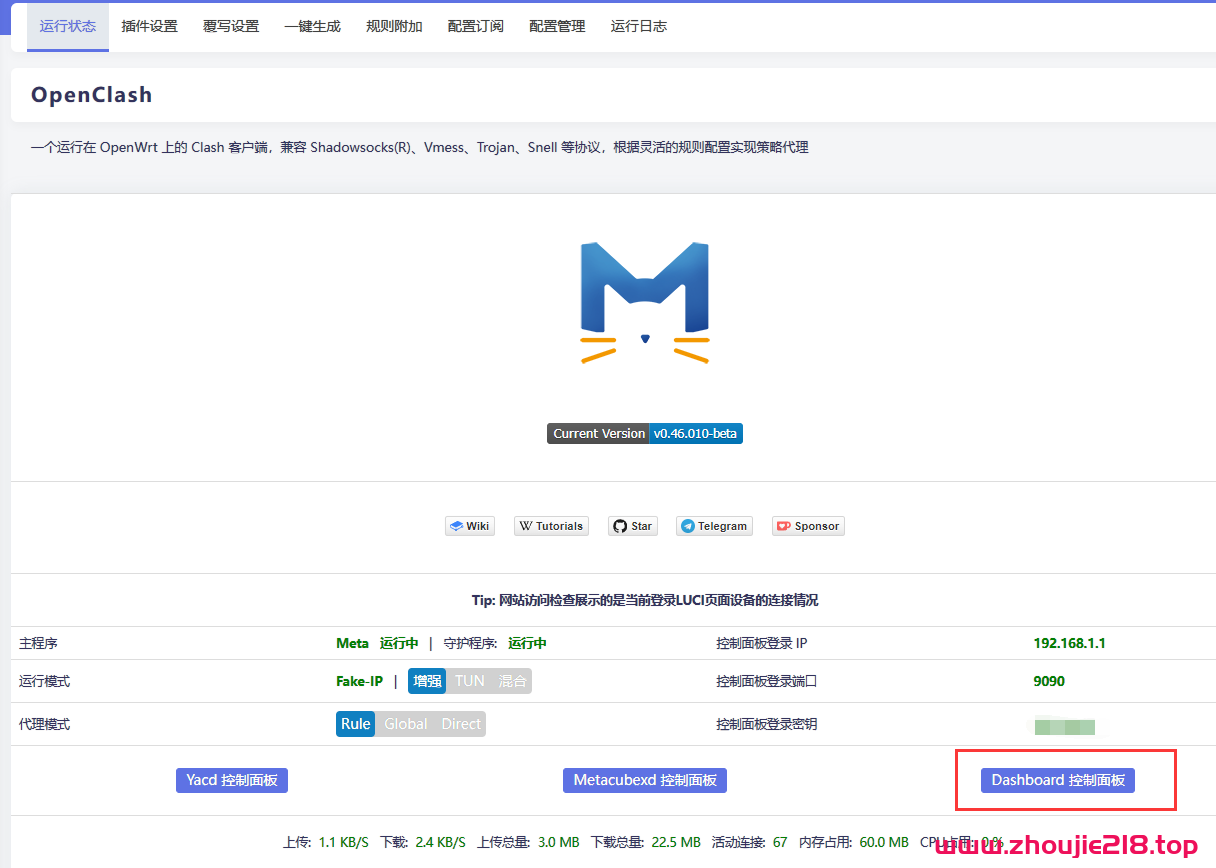Click the Current Version badge
Viewport: 1216px width, 868px height.
tap(598, 433)
